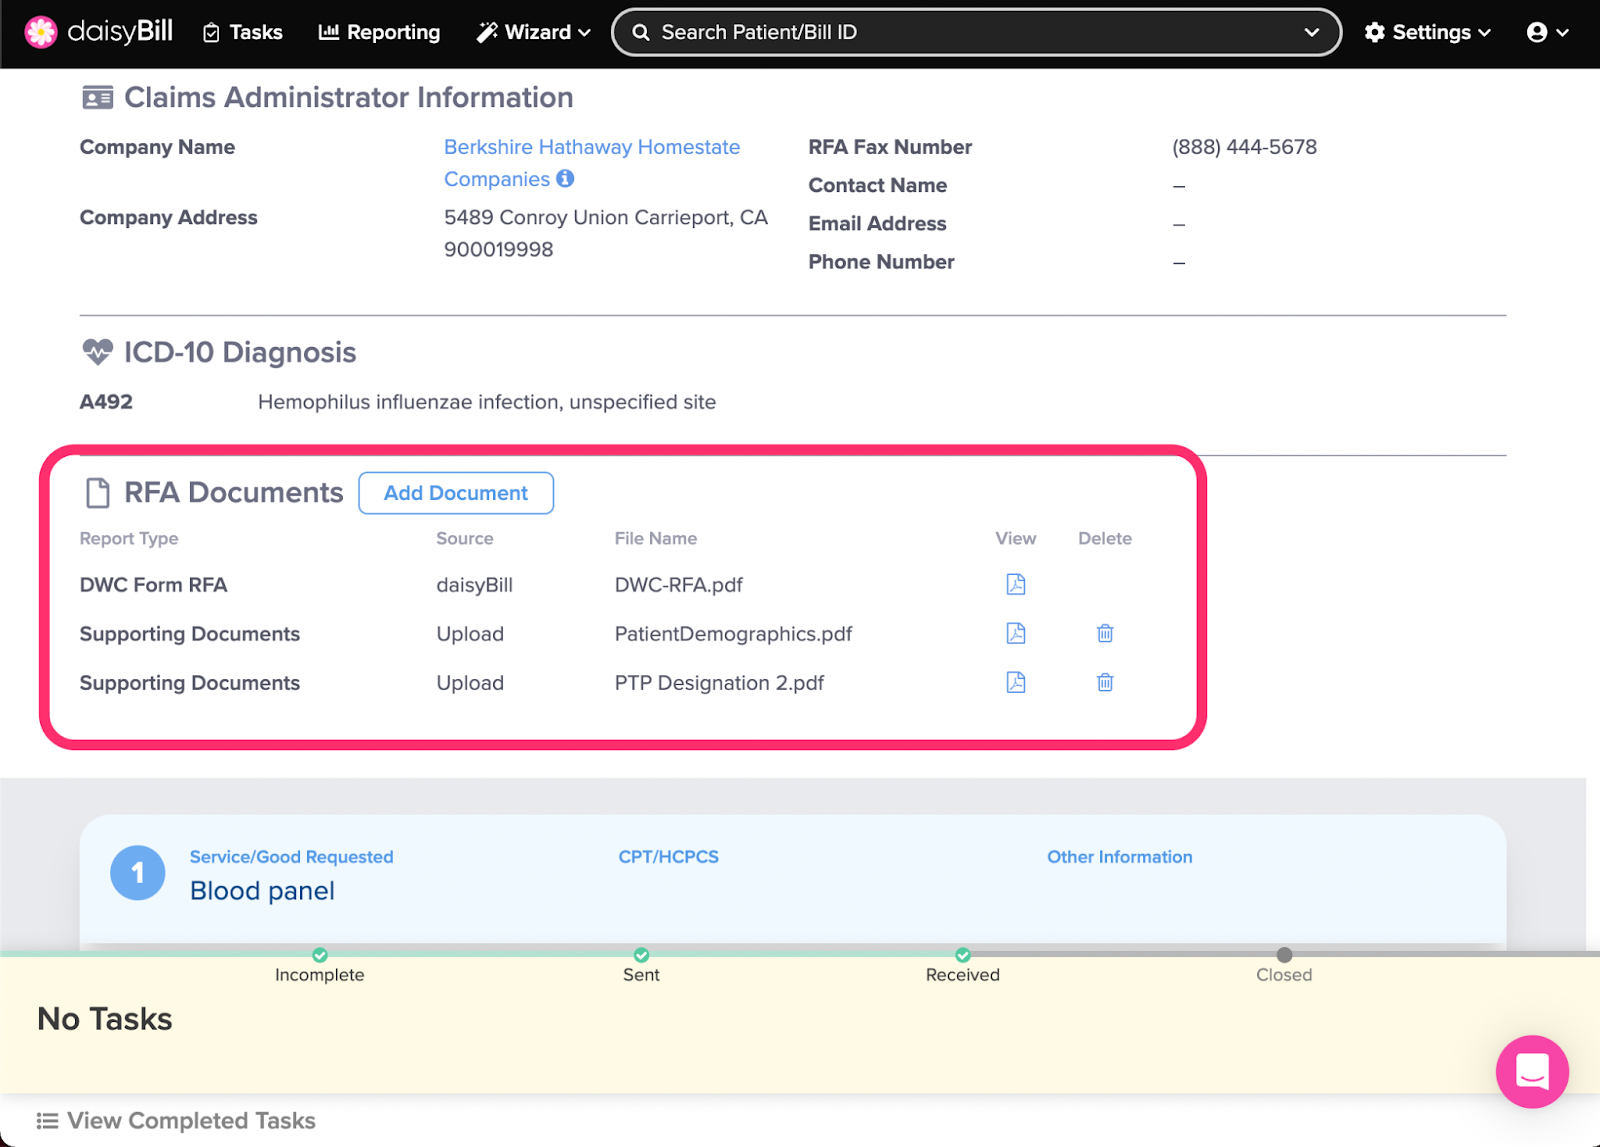Delete PTP Designation 2.pdf document

[x=1105, y=683]
